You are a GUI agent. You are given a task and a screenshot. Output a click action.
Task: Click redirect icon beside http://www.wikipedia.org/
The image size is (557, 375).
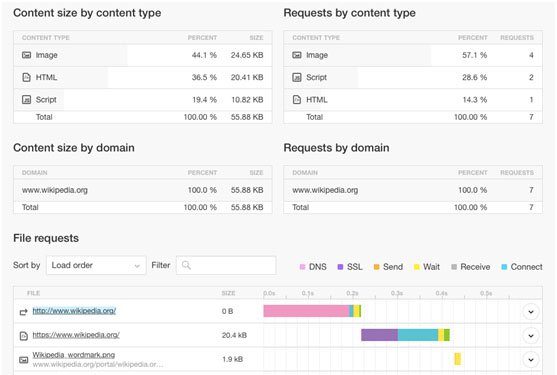23,312
